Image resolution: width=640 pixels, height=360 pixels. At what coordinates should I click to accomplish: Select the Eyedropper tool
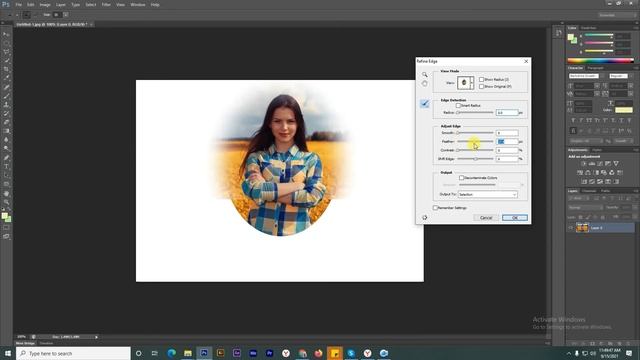click(7, 78)
